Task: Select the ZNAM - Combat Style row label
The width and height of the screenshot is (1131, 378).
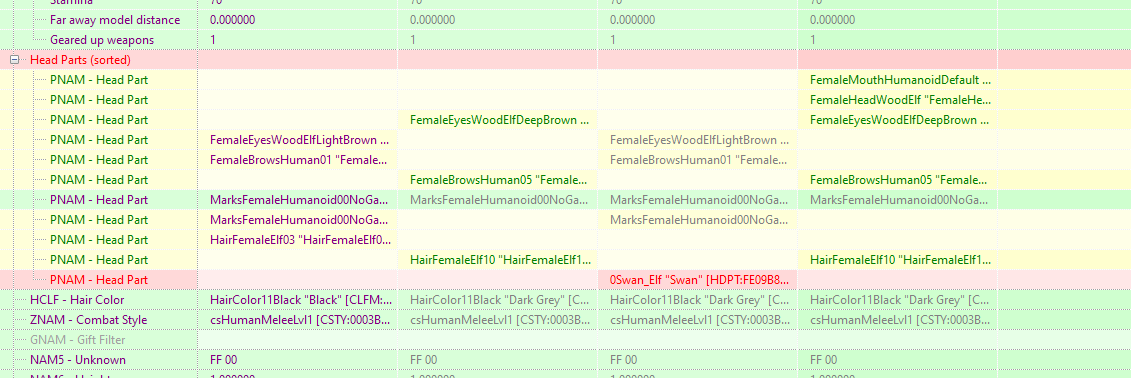Action: (89, 320)
